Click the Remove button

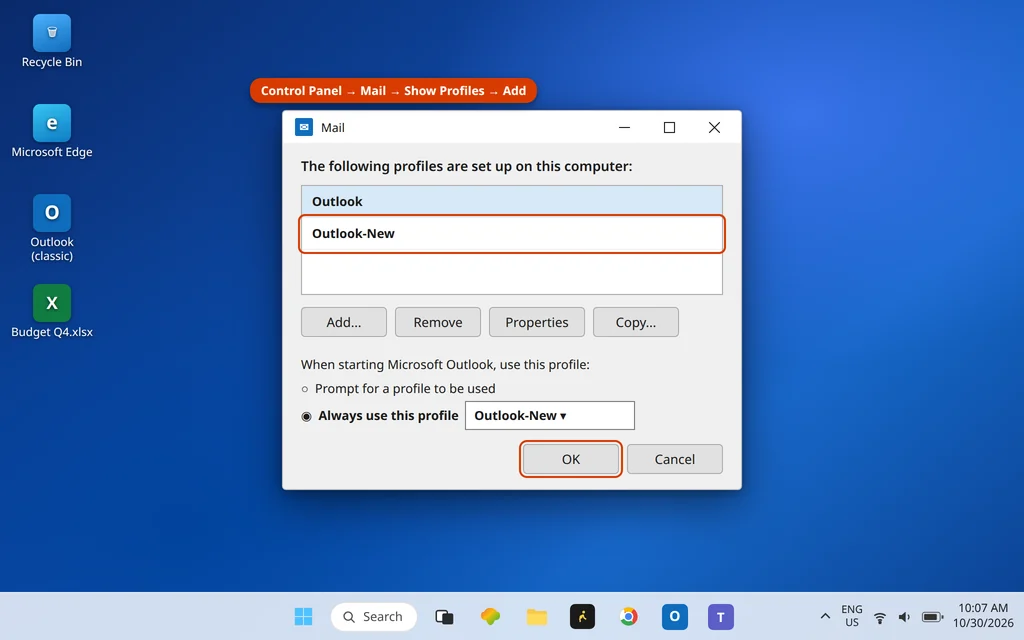438,322
